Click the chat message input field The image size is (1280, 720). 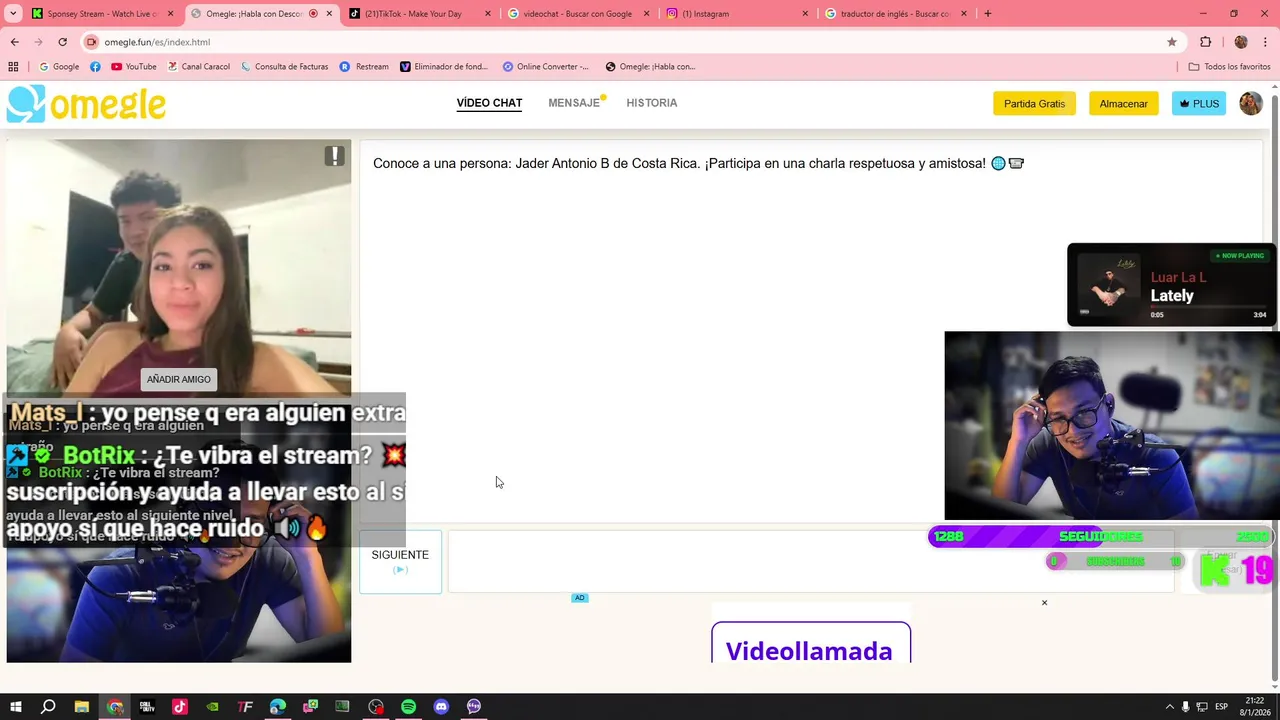pyautogui.click(x=811, y=561)
